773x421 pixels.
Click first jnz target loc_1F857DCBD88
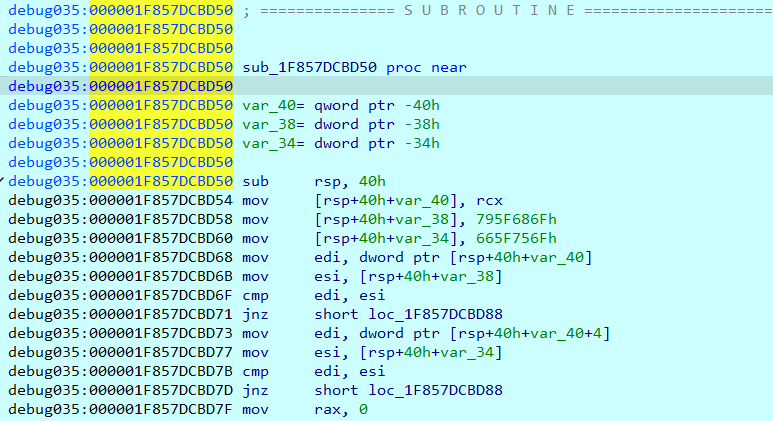[x=435, y=315]
